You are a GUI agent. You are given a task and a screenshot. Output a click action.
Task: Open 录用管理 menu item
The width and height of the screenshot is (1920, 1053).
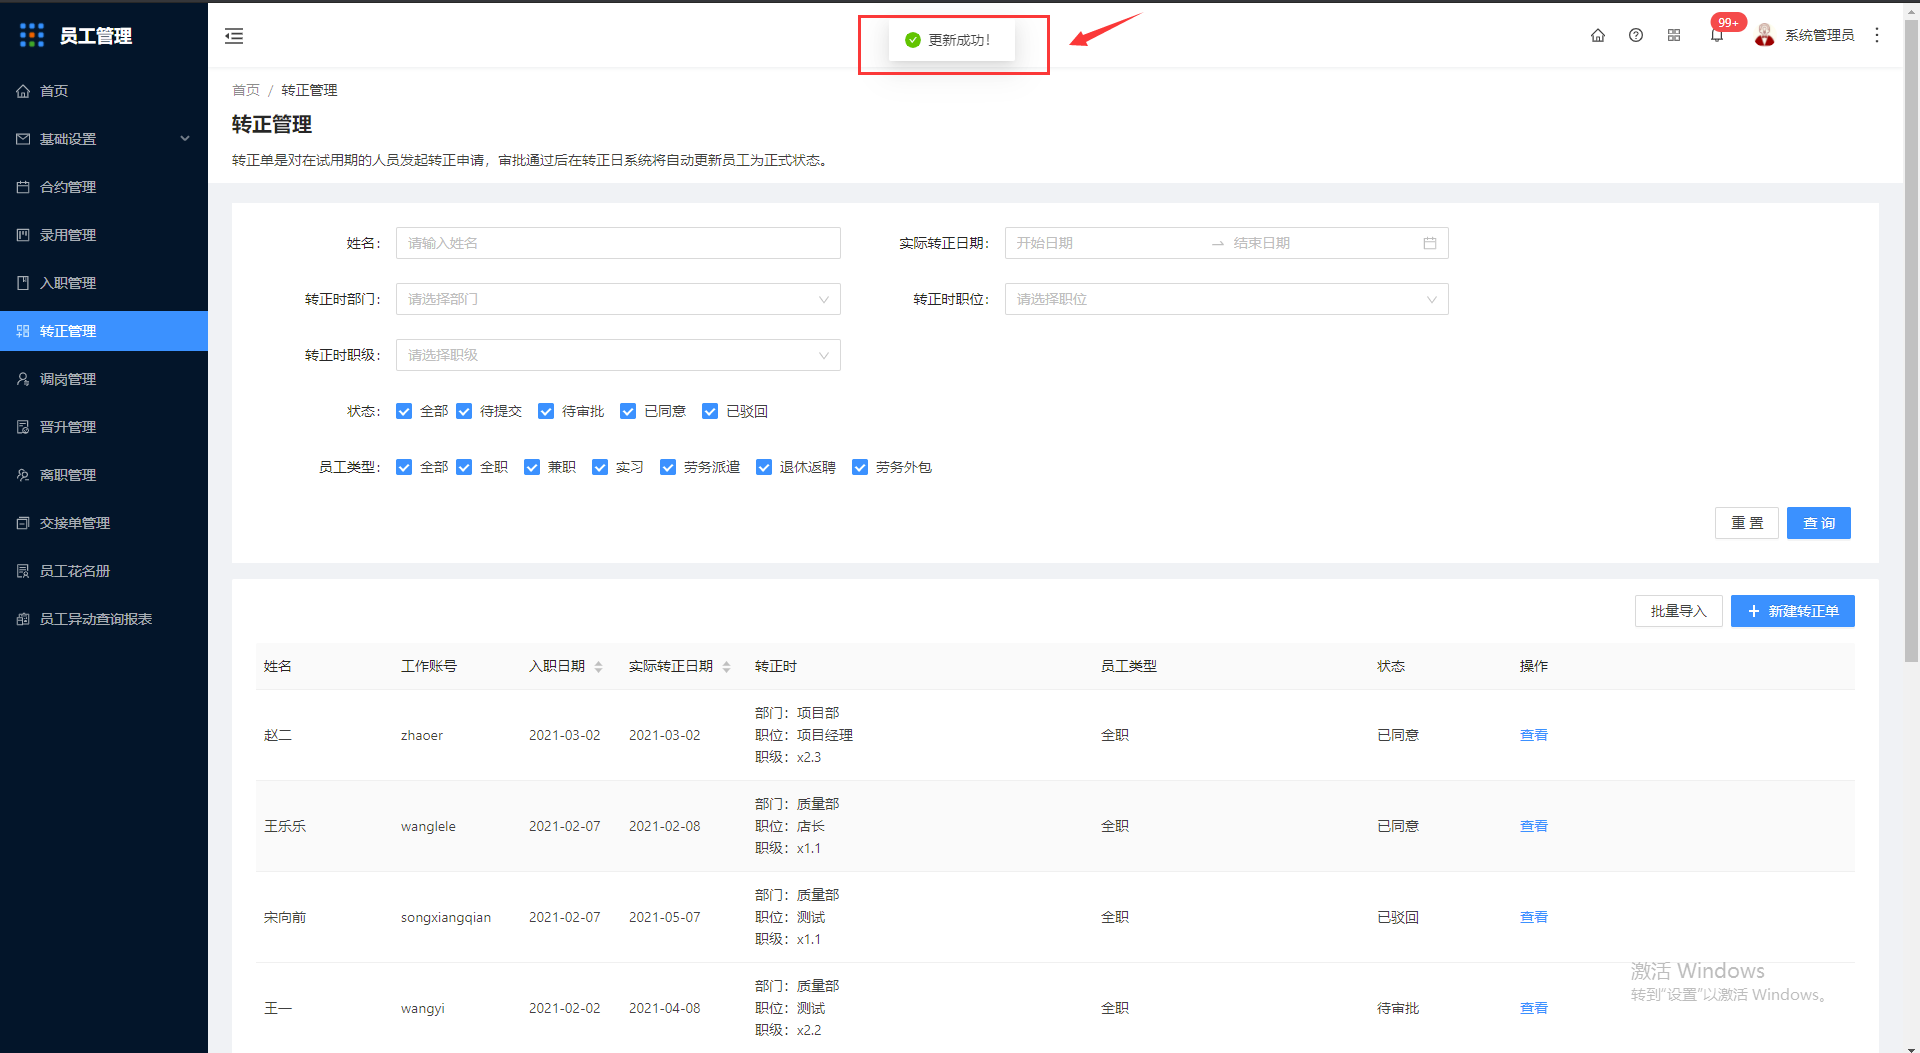(104, 235)
